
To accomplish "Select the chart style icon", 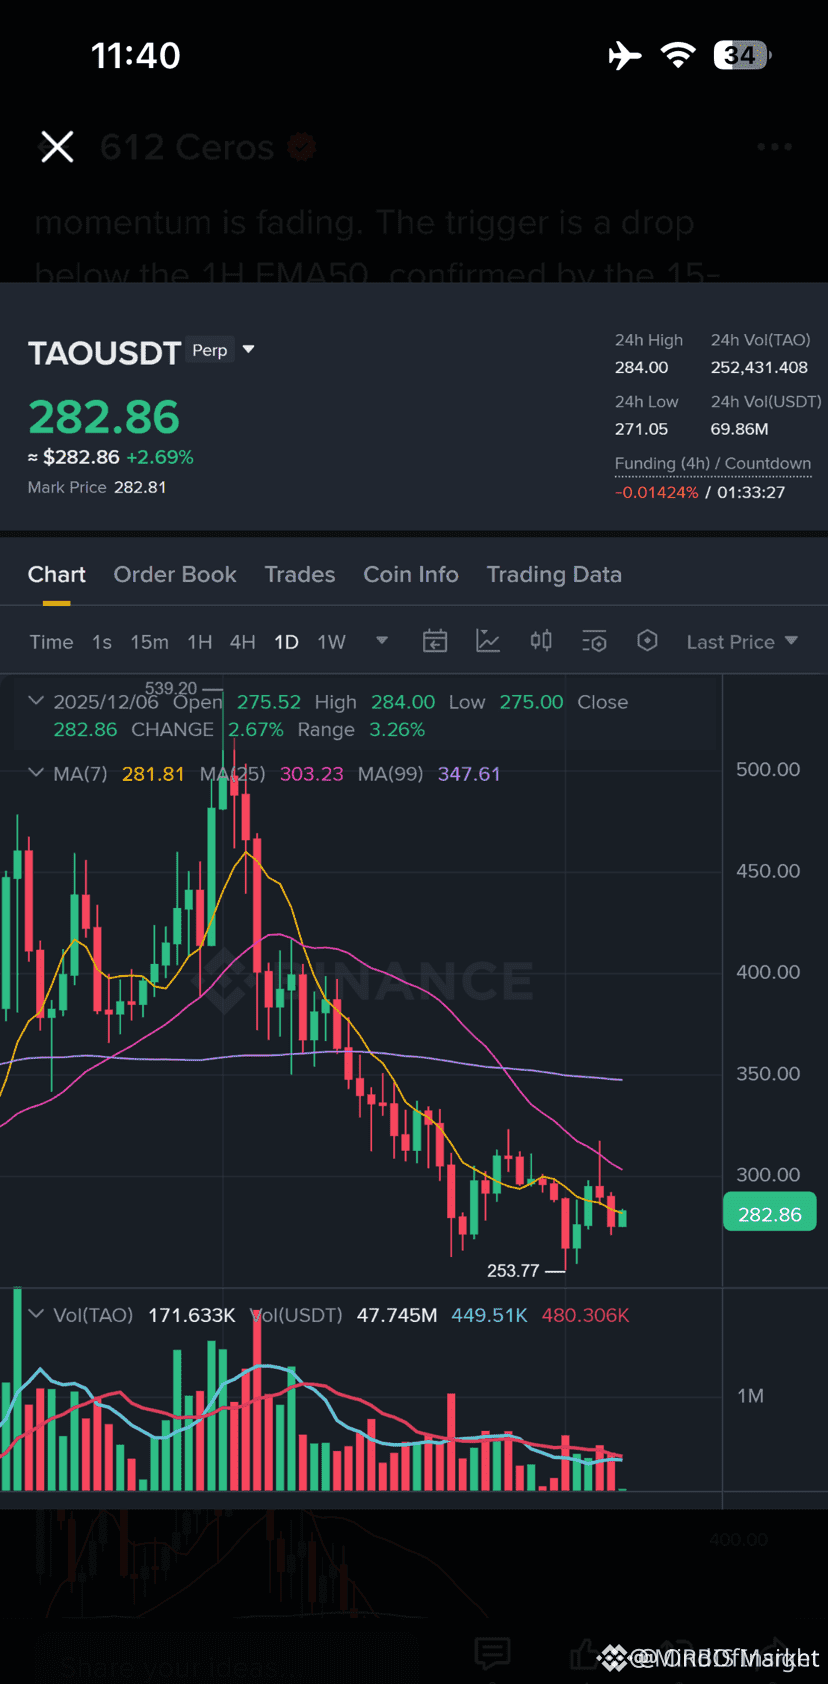I will point(488,641).
